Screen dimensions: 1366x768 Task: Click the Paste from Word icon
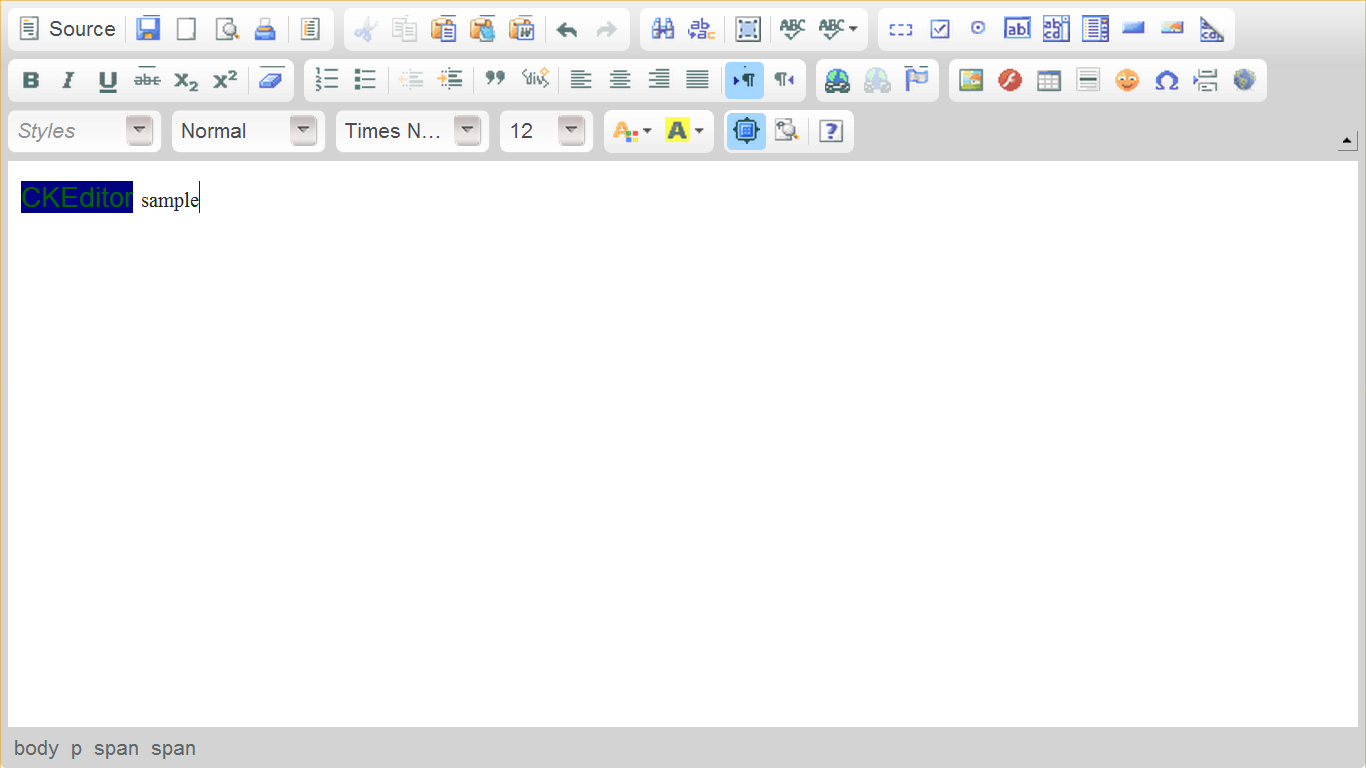(521, 29)
